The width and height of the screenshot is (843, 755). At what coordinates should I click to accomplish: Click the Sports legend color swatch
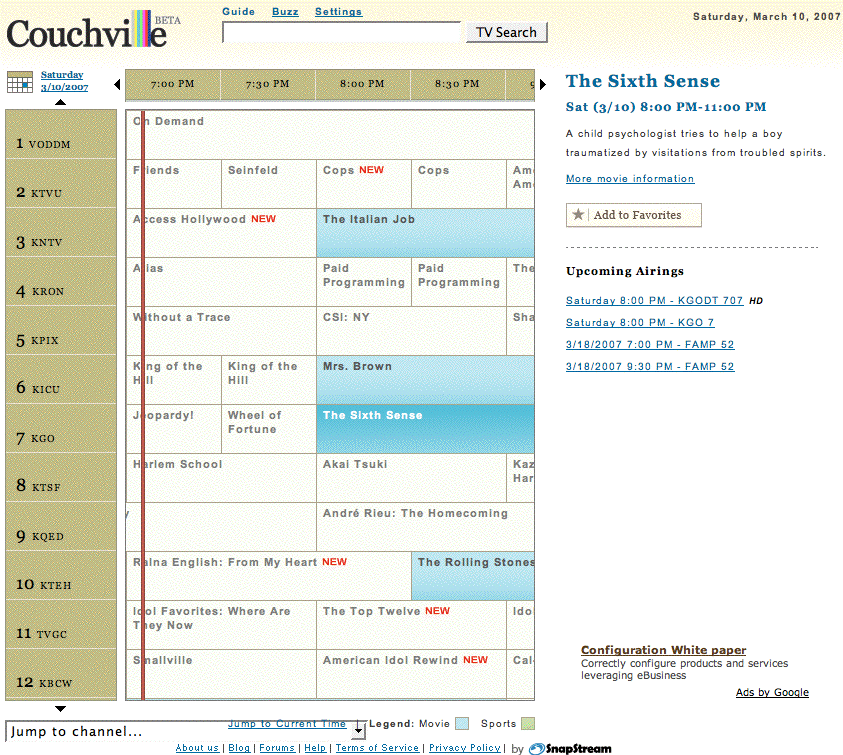pos(529,724)
